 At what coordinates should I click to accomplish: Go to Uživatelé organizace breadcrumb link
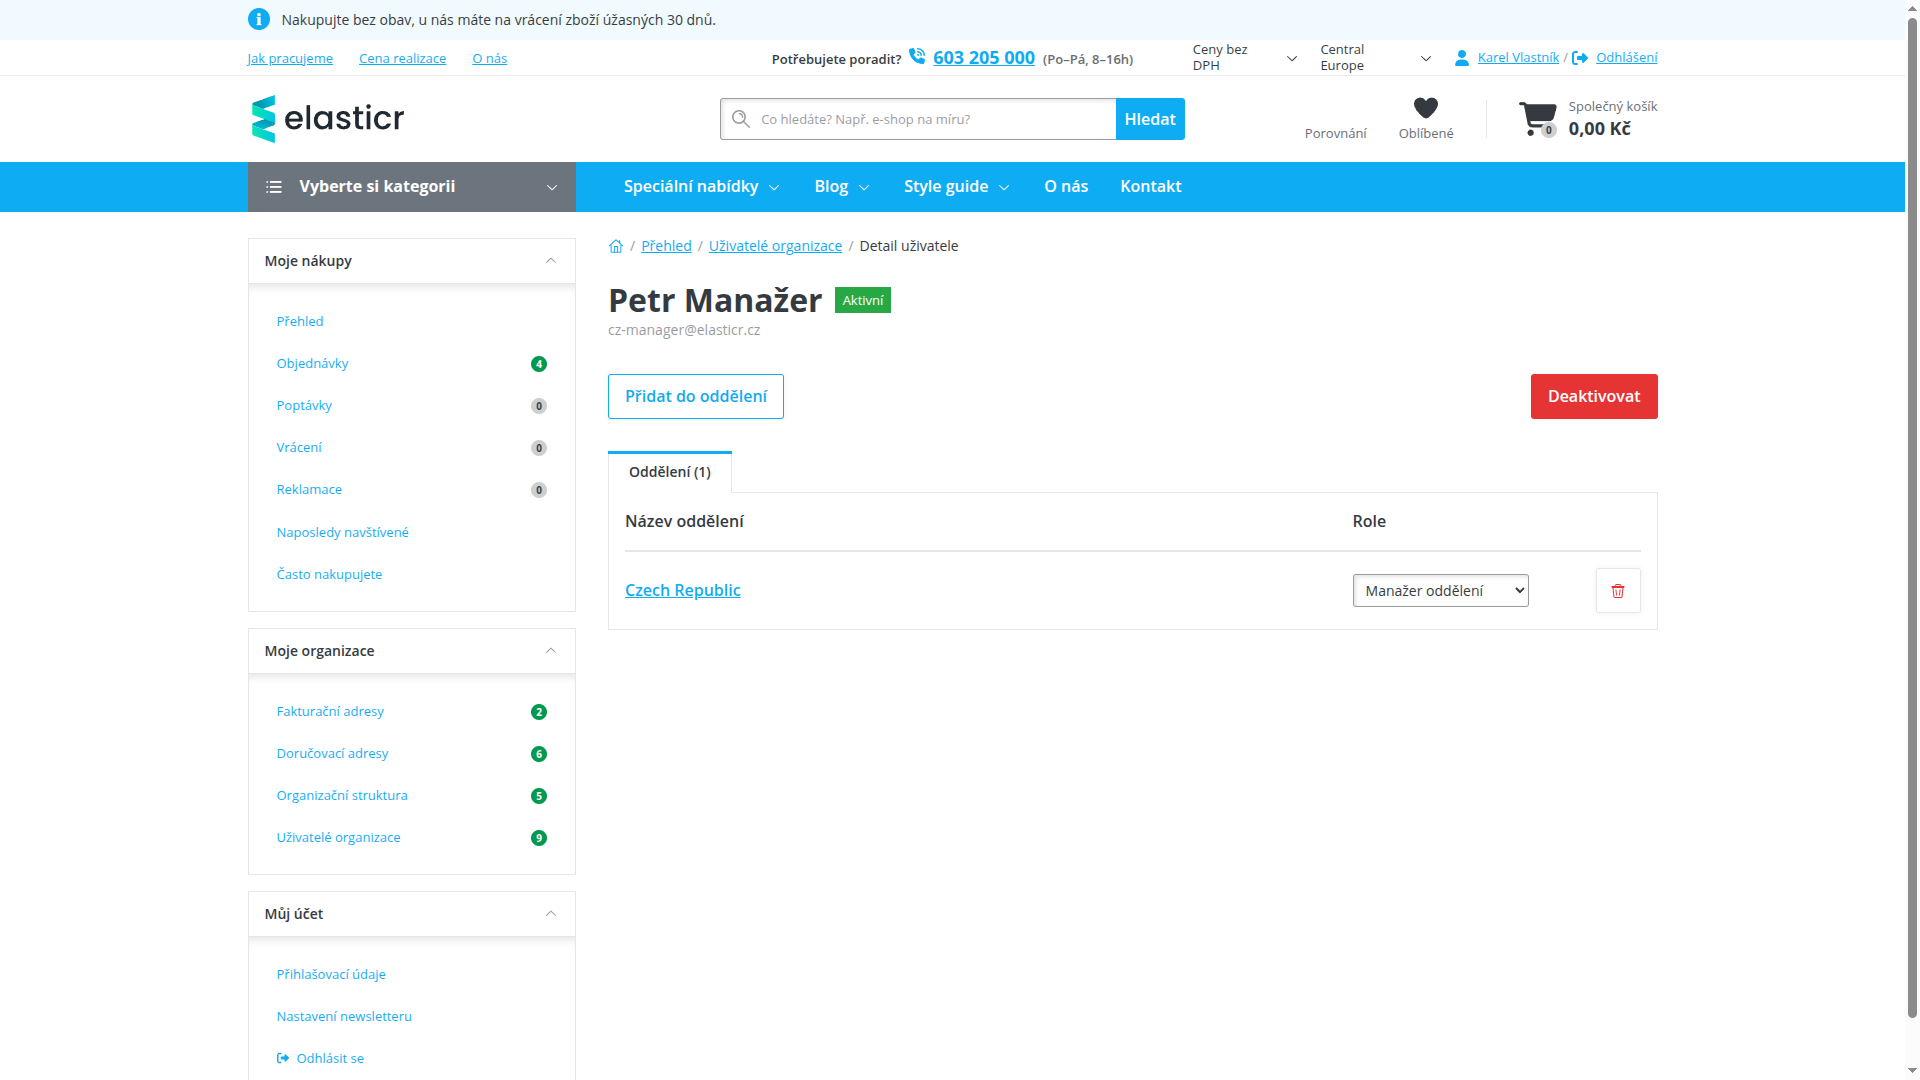775,246
